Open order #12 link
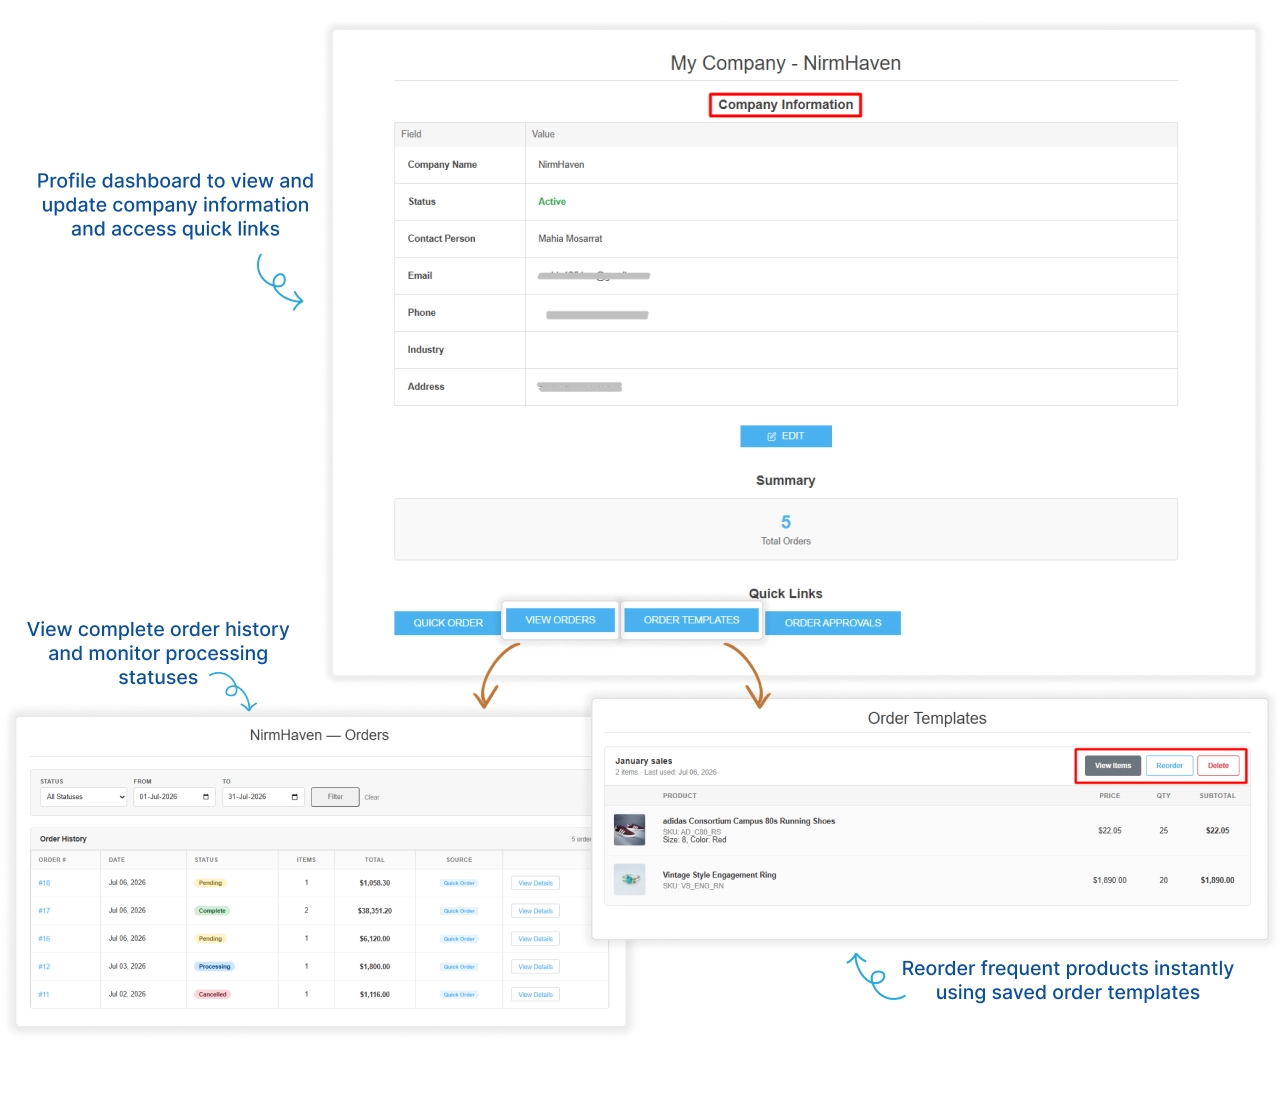This screenshot has height=1113, width=1284. click(x=44, y=967)
